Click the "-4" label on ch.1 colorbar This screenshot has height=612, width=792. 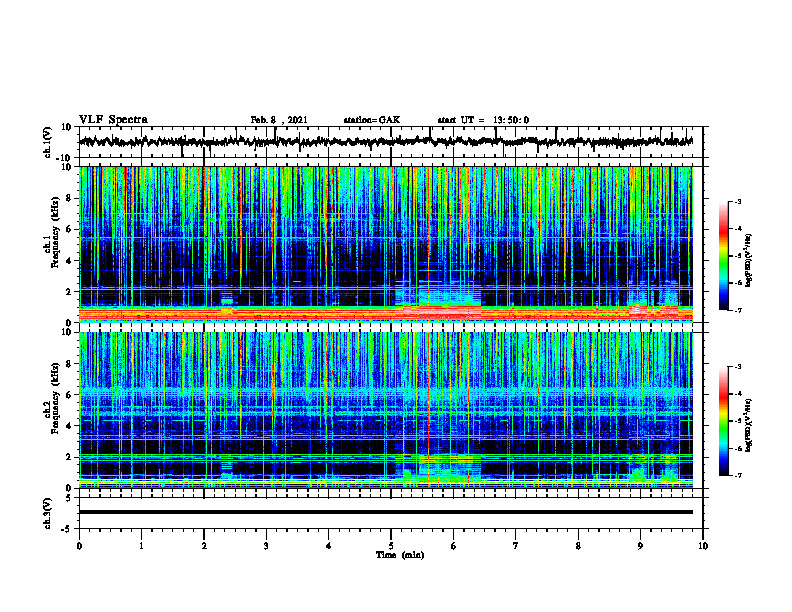click(x=738, y=229)
